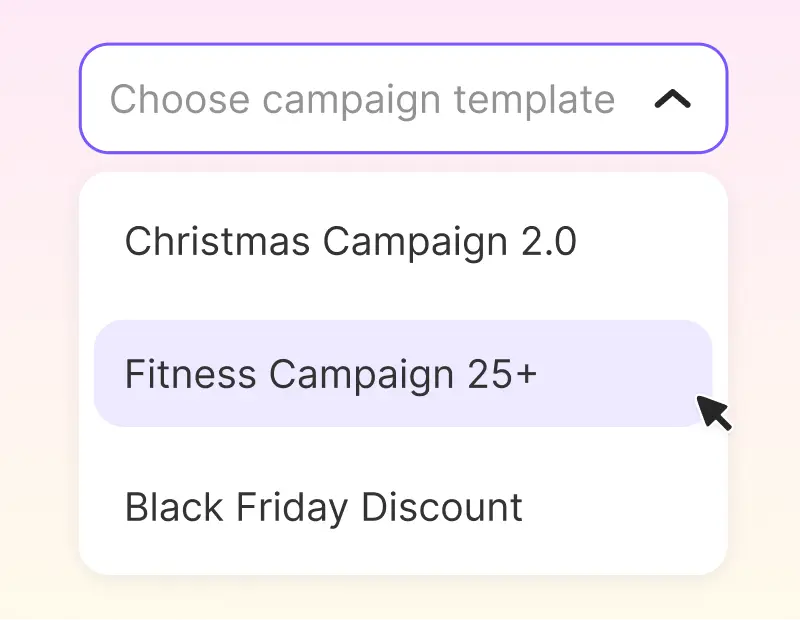Select the last template, Black Friday
The width and height of the screenshot is (800, 620).
coord(403,507)
